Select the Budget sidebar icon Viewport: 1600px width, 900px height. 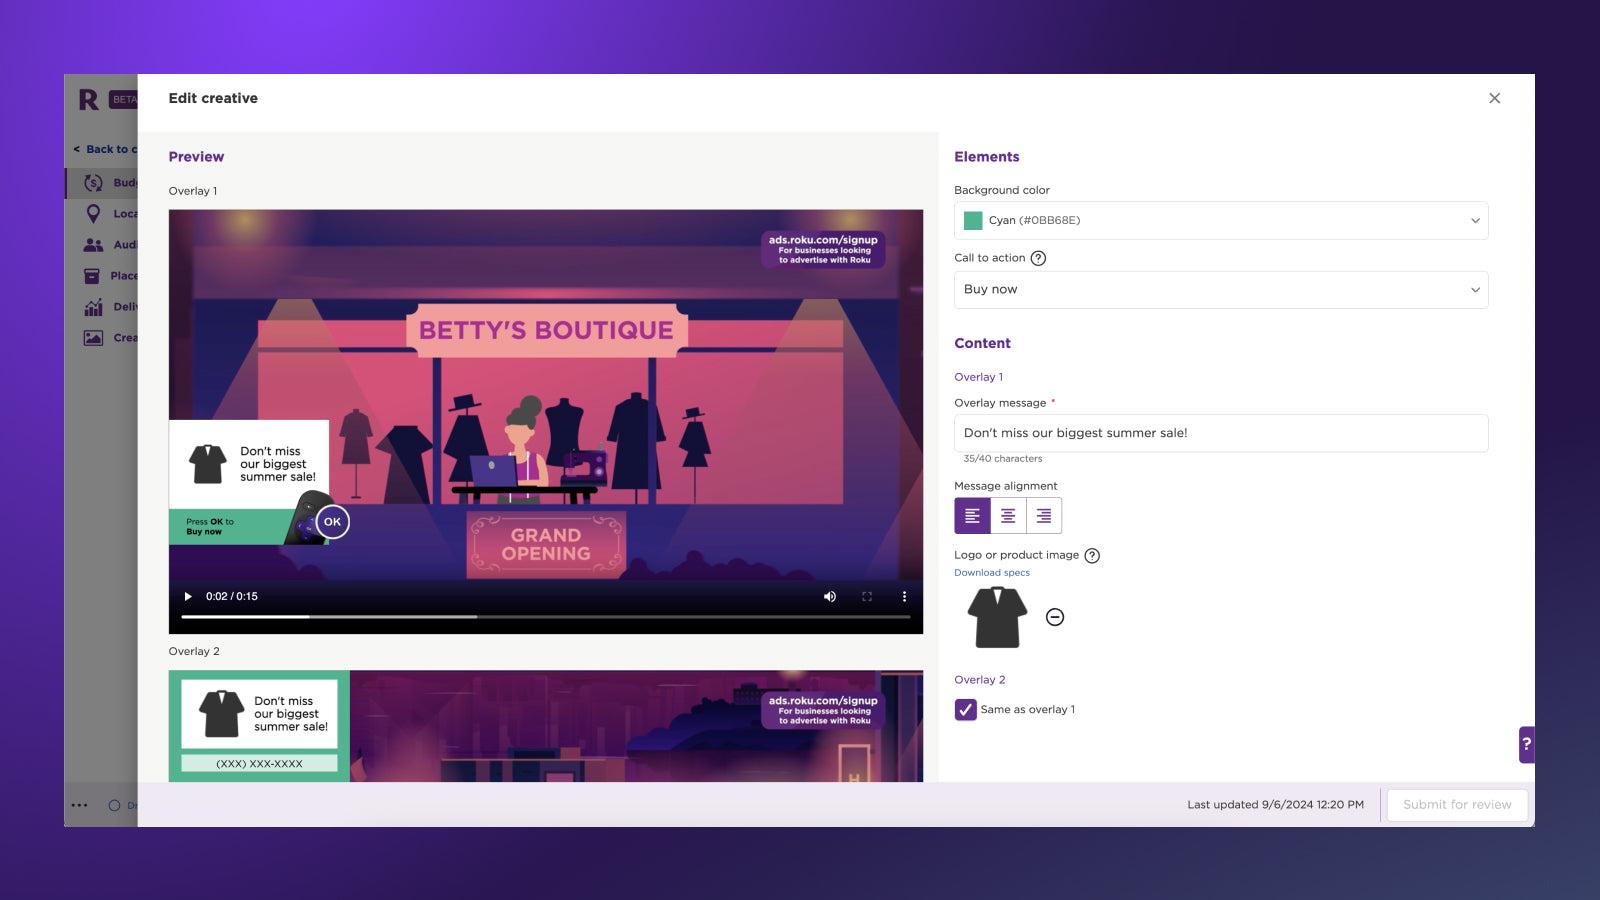[94, 182]
